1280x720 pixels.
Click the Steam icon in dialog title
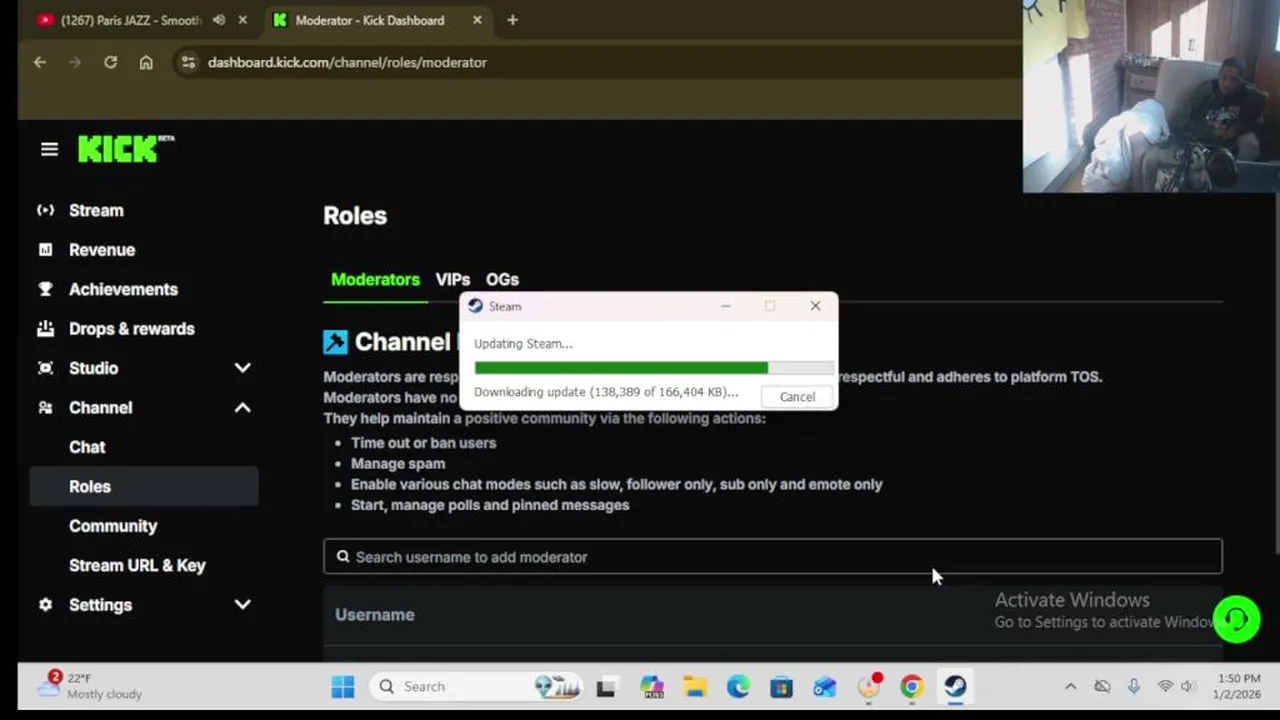[x=476, y=306]
